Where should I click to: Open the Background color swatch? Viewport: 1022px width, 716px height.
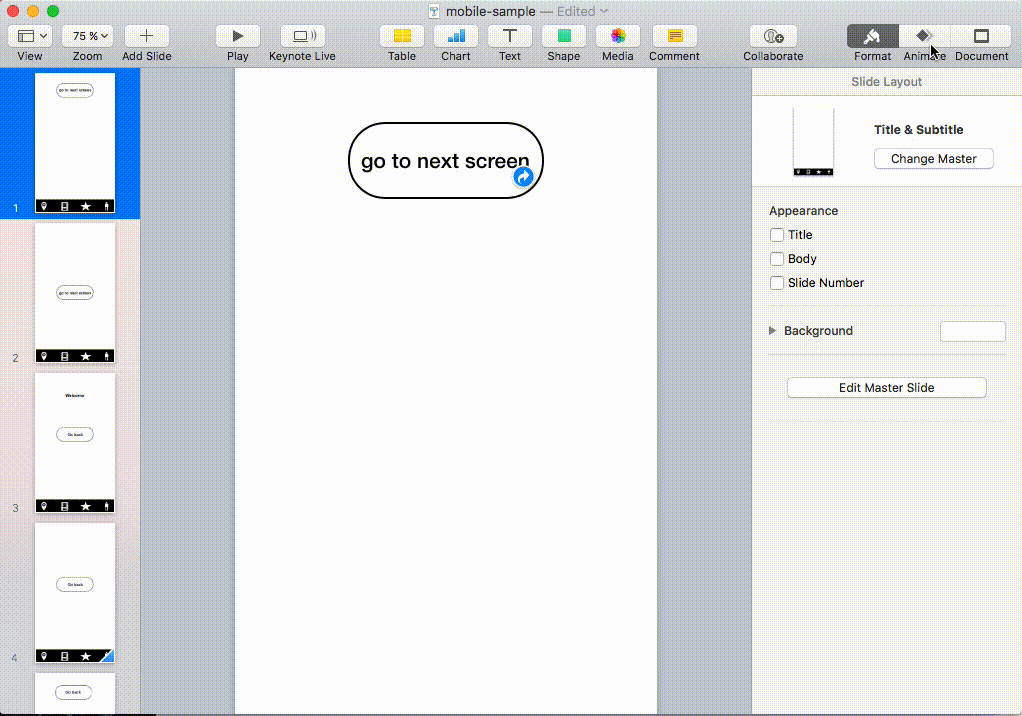pyautogui.click(x=972, y=332)
